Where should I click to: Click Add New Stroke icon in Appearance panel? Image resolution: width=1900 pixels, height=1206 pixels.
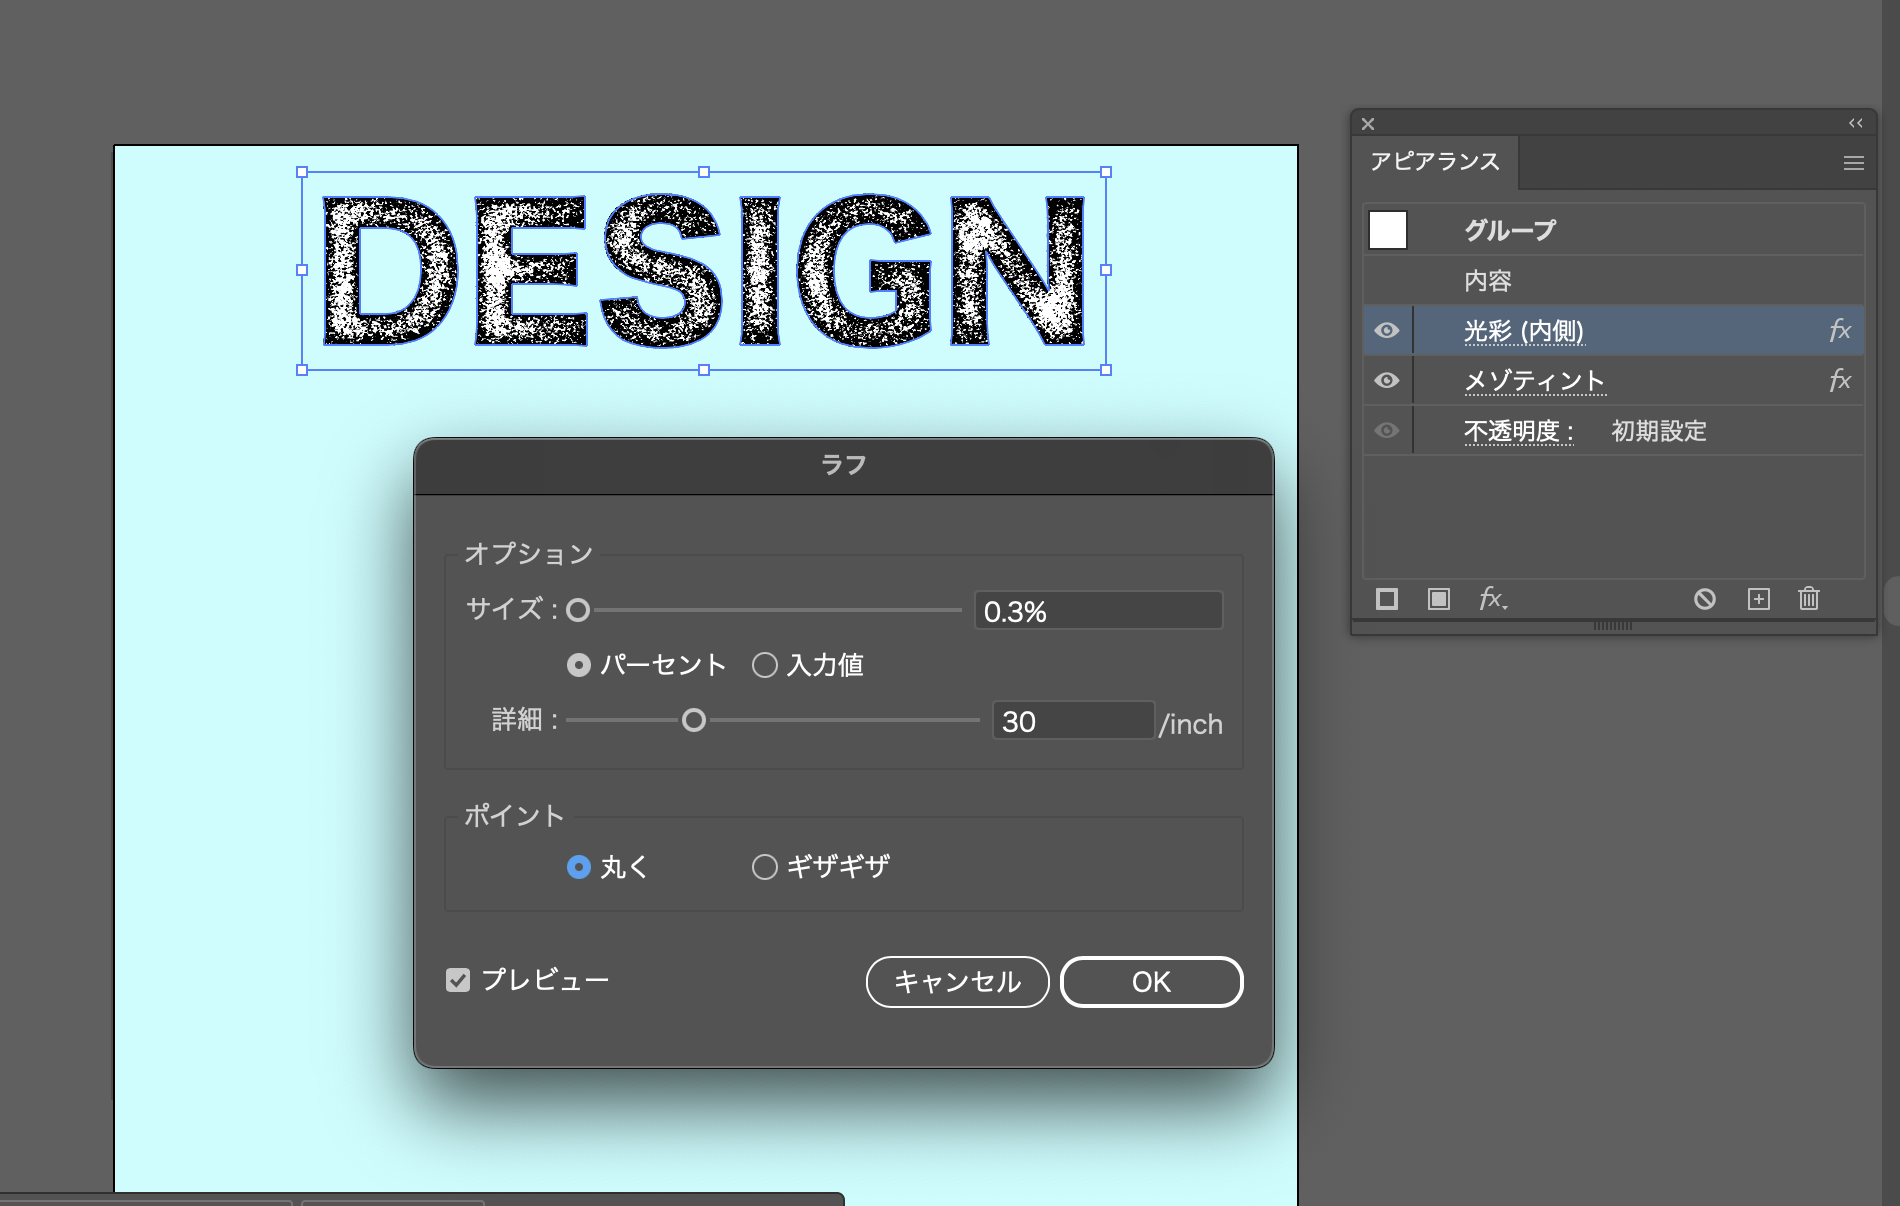click(1387, 599)
